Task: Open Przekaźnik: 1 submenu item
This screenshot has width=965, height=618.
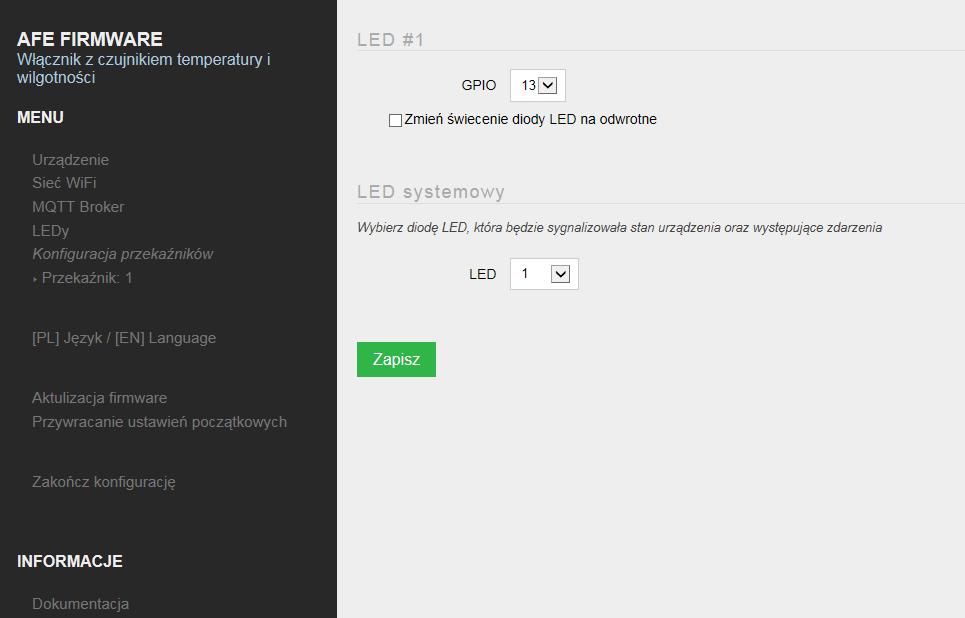Action: click(87, 278)
